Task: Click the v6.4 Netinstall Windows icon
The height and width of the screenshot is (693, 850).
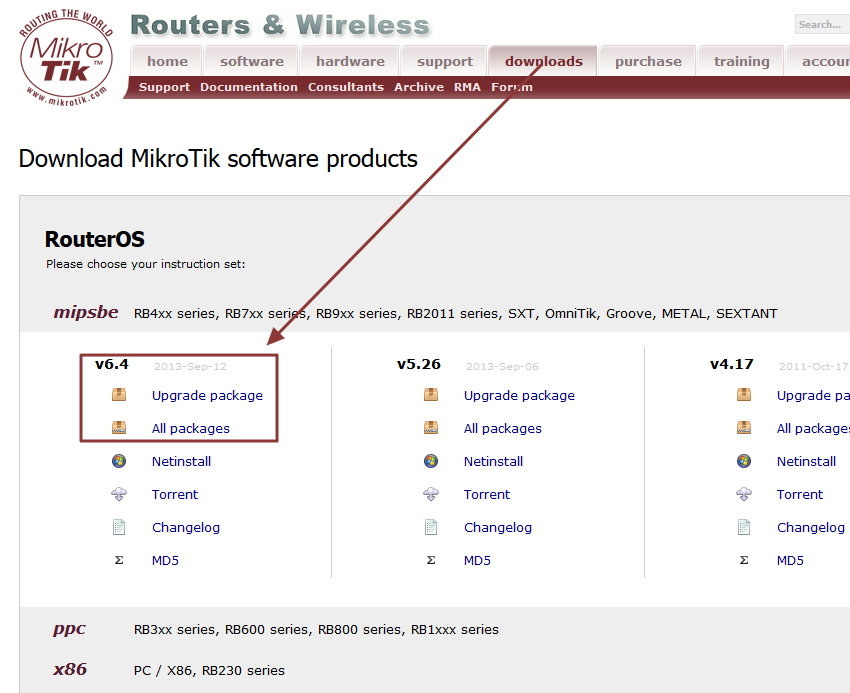Action: (119, 461)
